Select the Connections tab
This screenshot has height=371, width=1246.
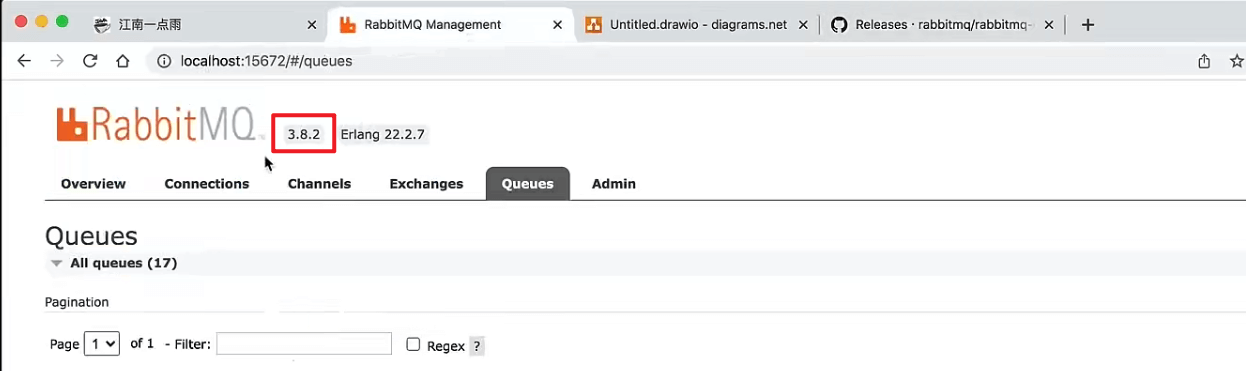[207, 184]
